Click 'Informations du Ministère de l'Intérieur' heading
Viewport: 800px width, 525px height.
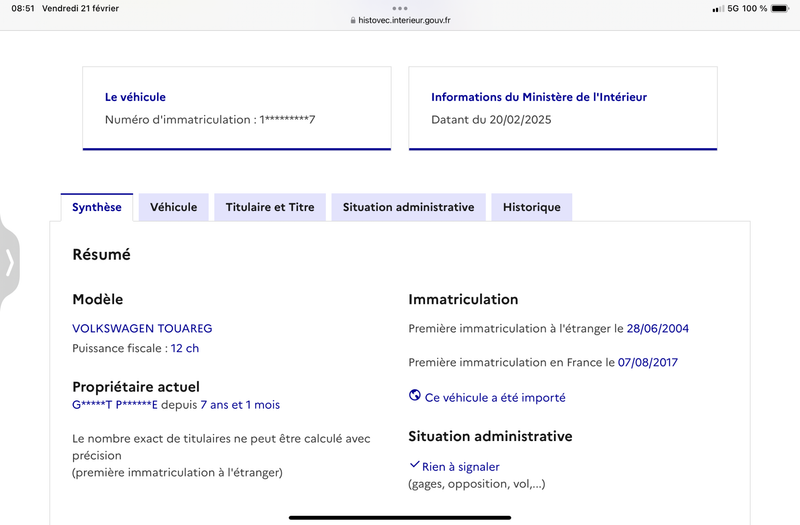(x=539, y=97)
